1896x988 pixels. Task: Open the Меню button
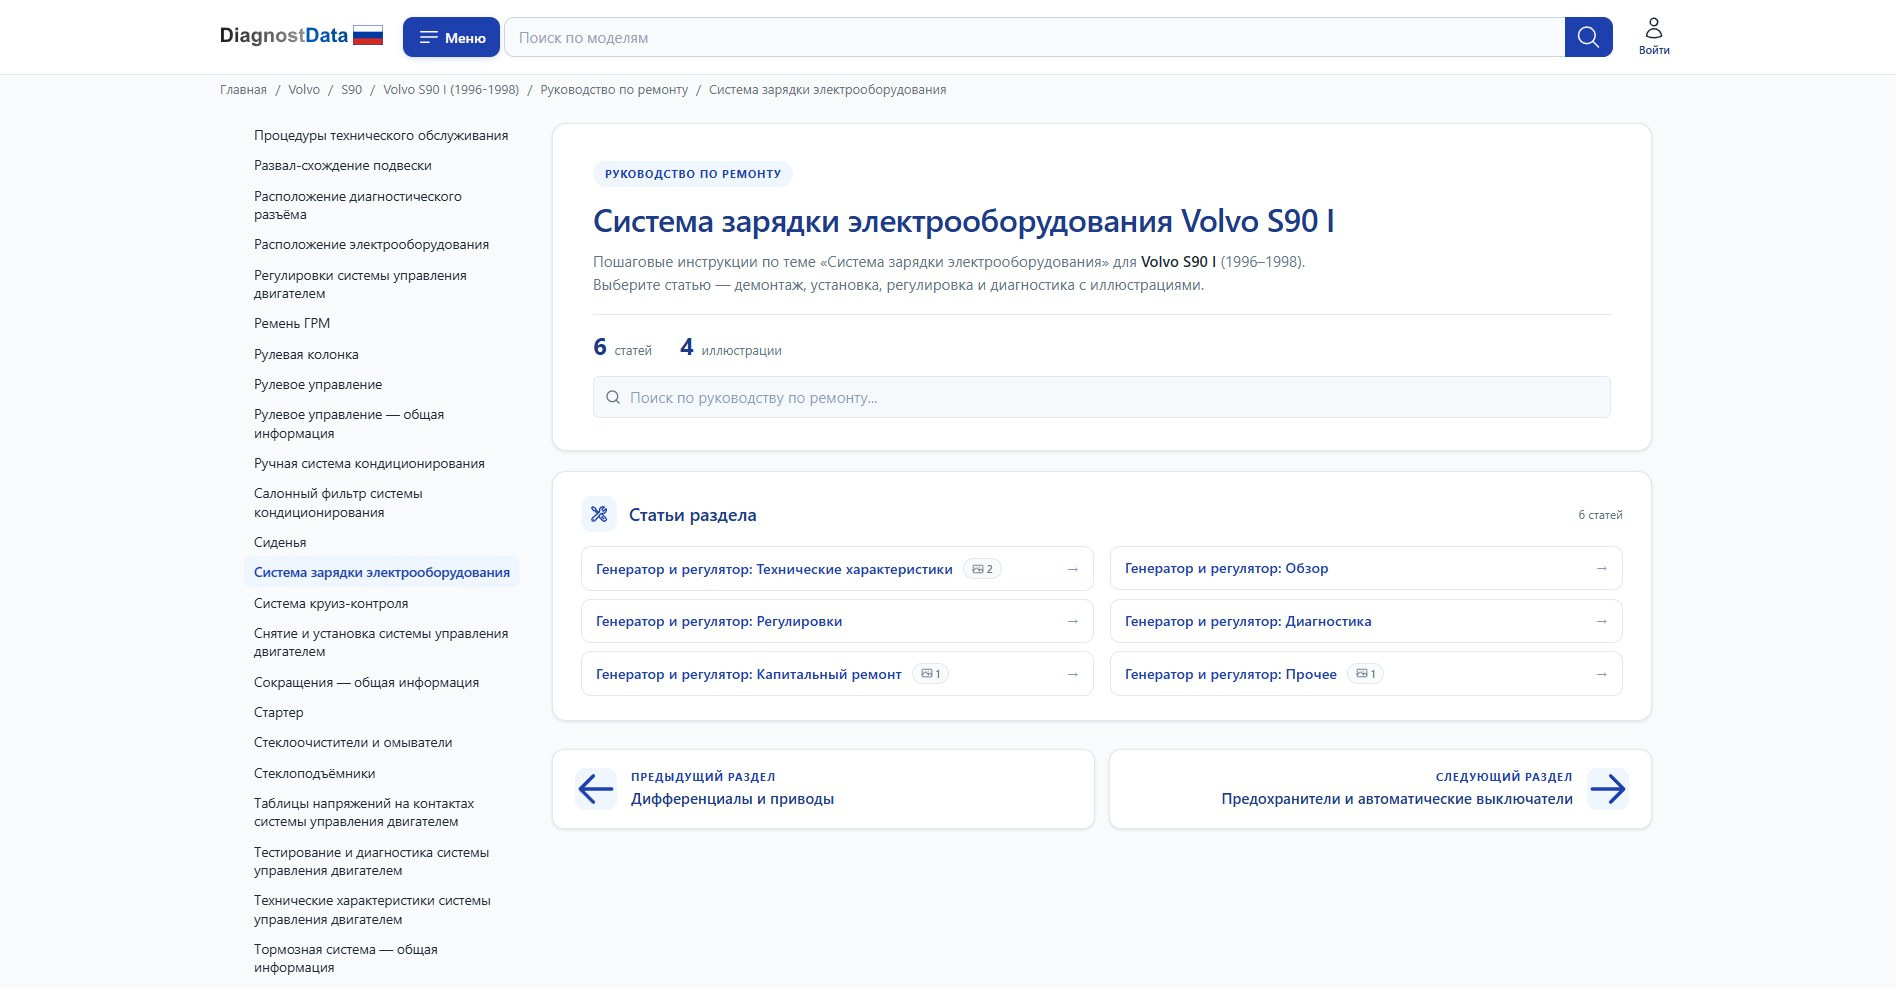452,37
